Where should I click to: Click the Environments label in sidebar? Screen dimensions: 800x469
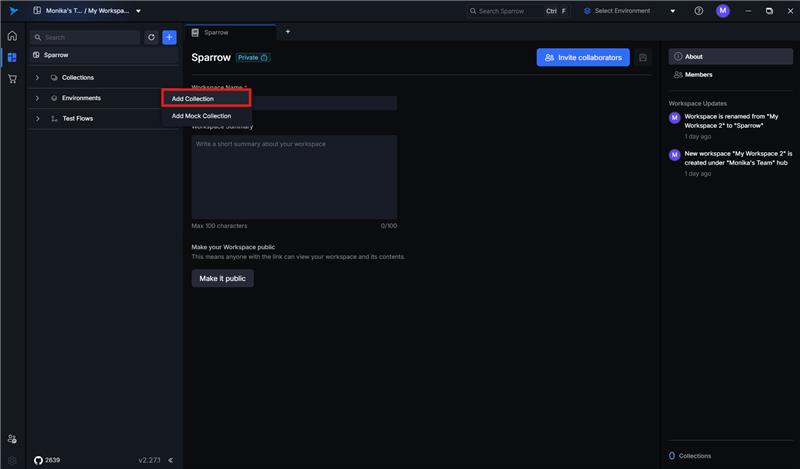81,98
